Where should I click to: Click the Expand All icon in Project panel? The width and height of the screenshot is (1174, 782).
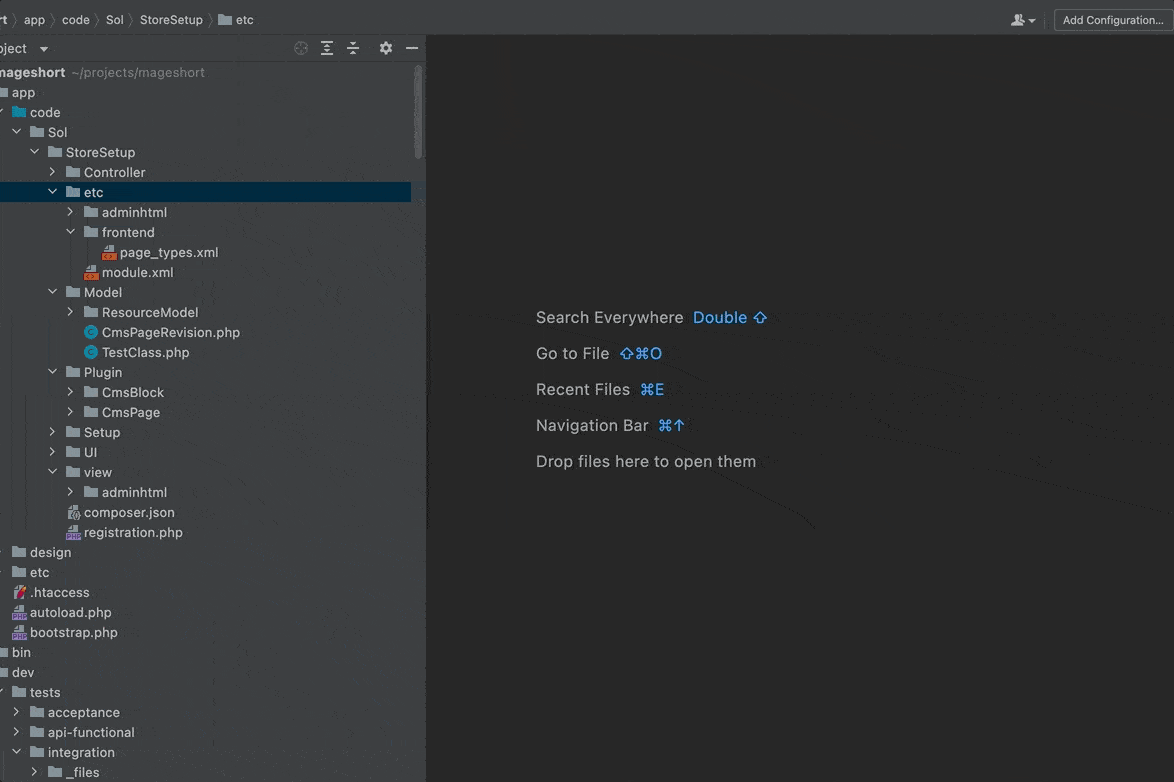(x=327, y=48)
